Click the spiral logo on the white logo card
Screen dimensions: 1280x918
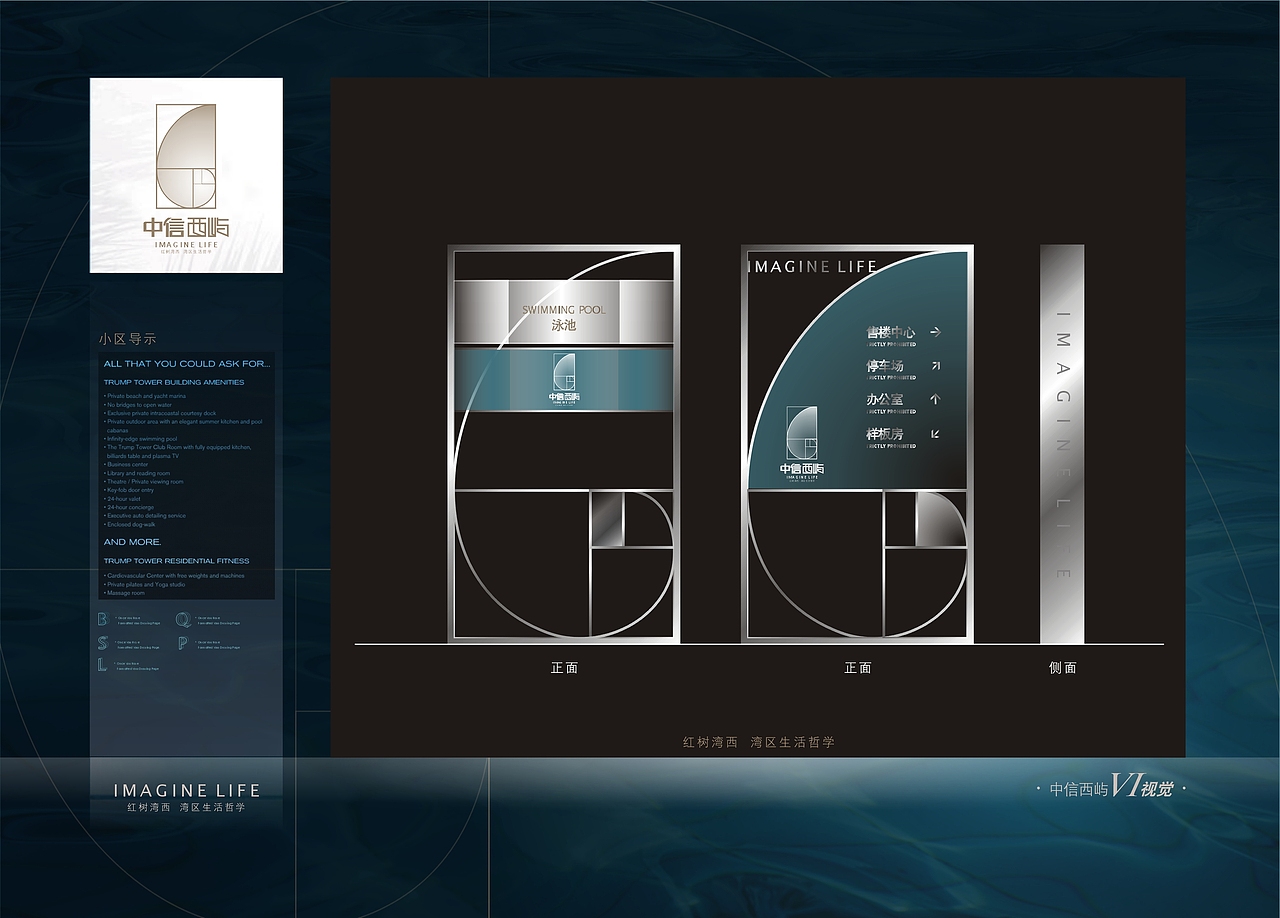185,157
